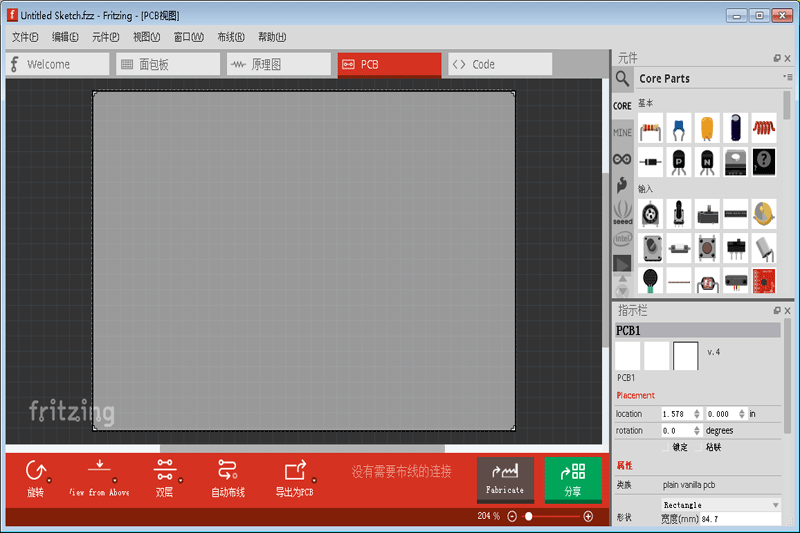Enable the 粘驮 (sticky) checkbox

[699, 447]
